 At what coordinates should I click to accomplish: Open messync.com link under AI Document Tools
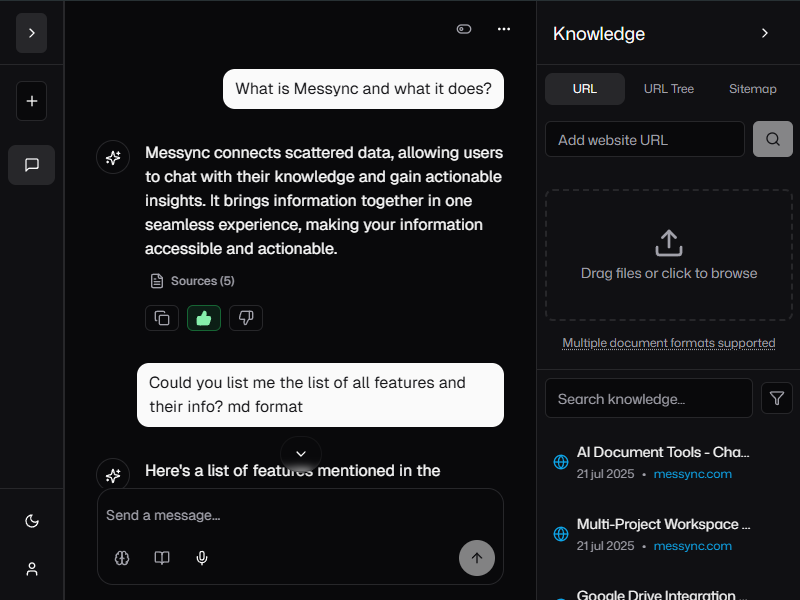[692, 474]
